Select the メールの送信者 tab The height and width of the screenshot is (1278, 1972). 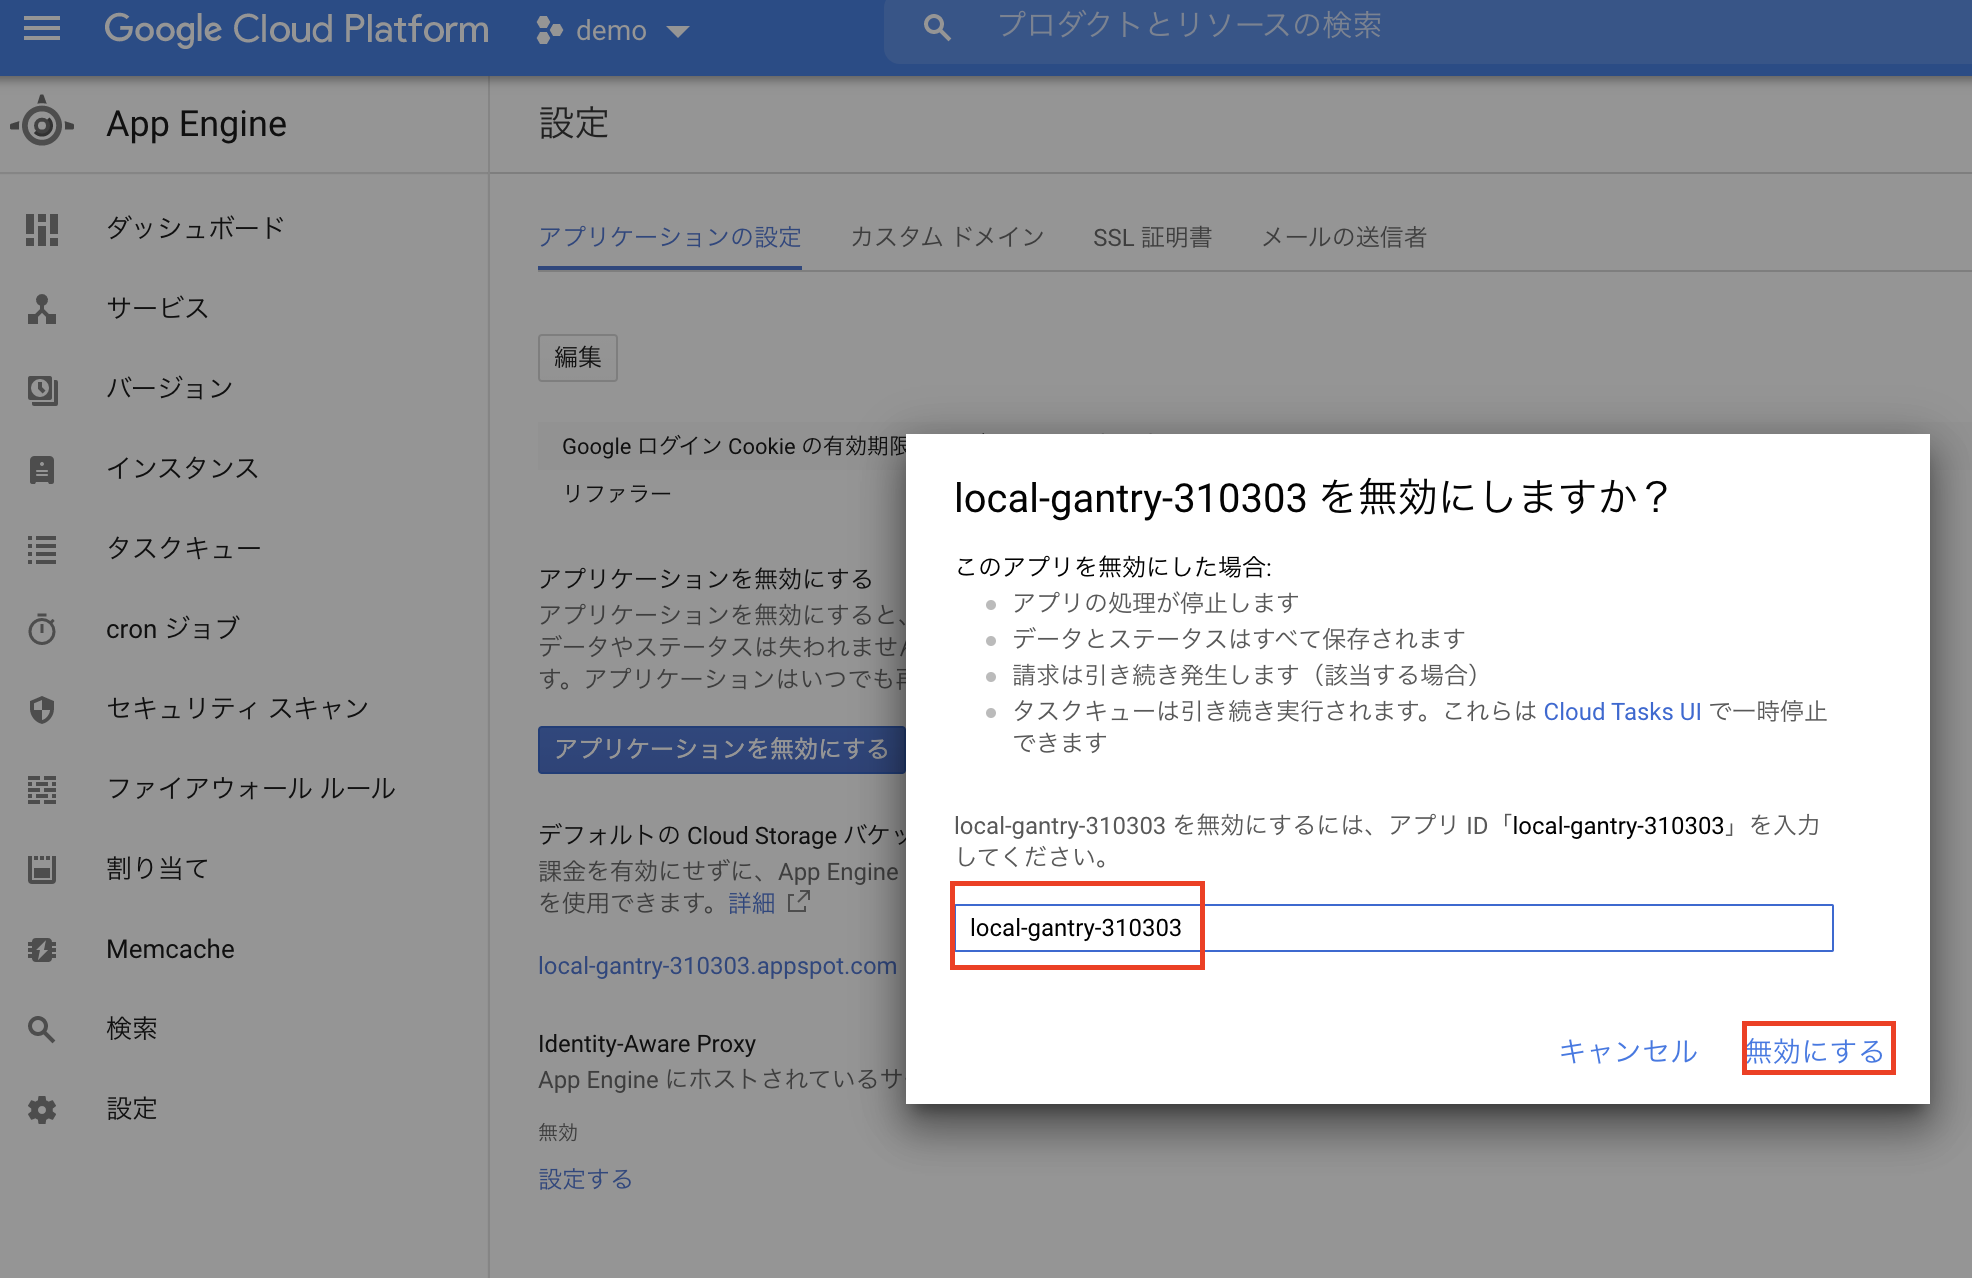point(1343,237)
